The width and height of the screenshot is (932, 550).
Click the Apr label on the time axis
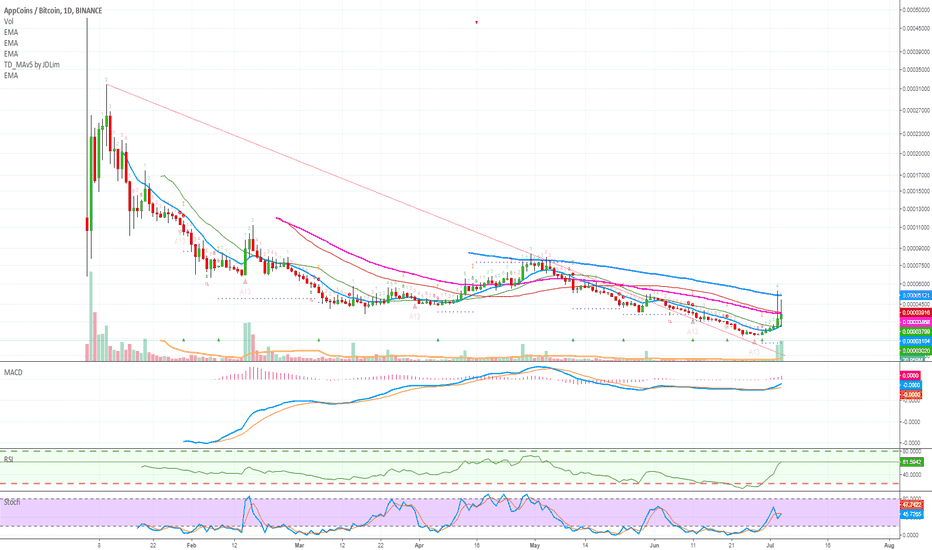tap(419, 545)
